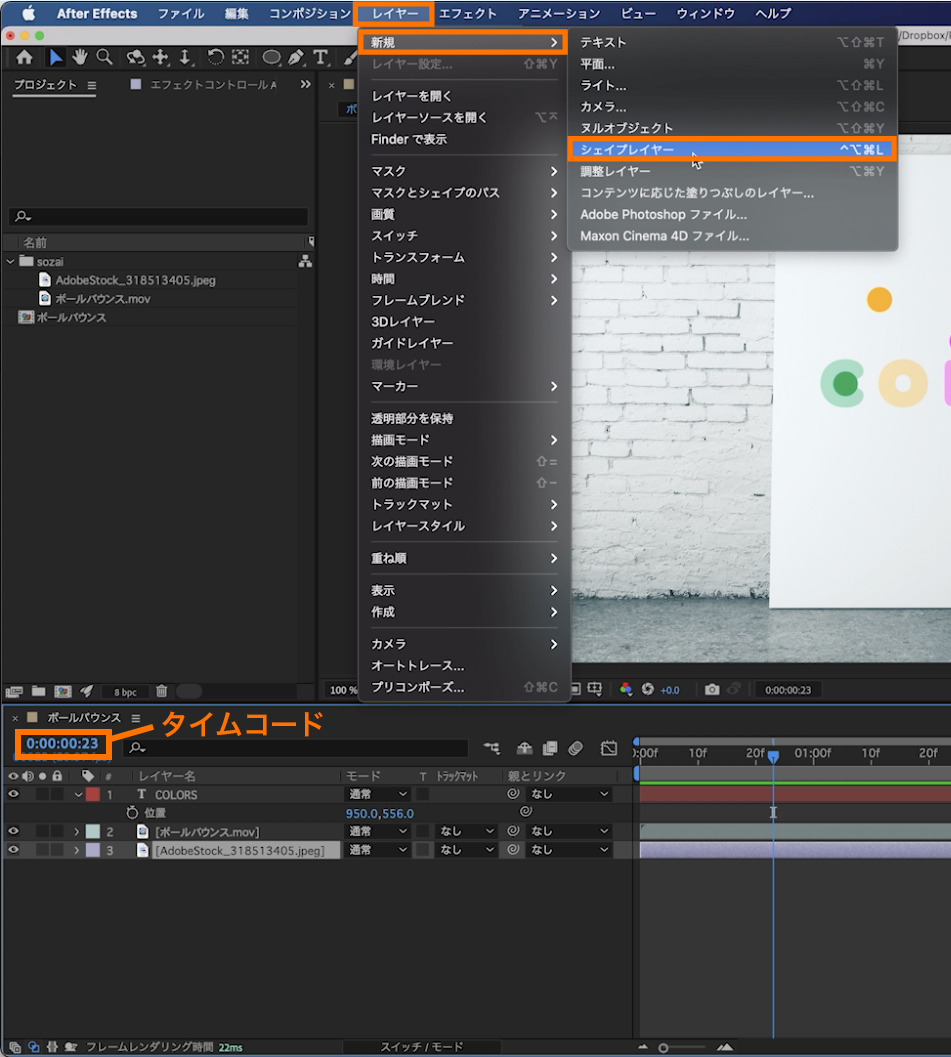
Task: Open the レイヤー menu in the menu bar
Action: [395, 13]
